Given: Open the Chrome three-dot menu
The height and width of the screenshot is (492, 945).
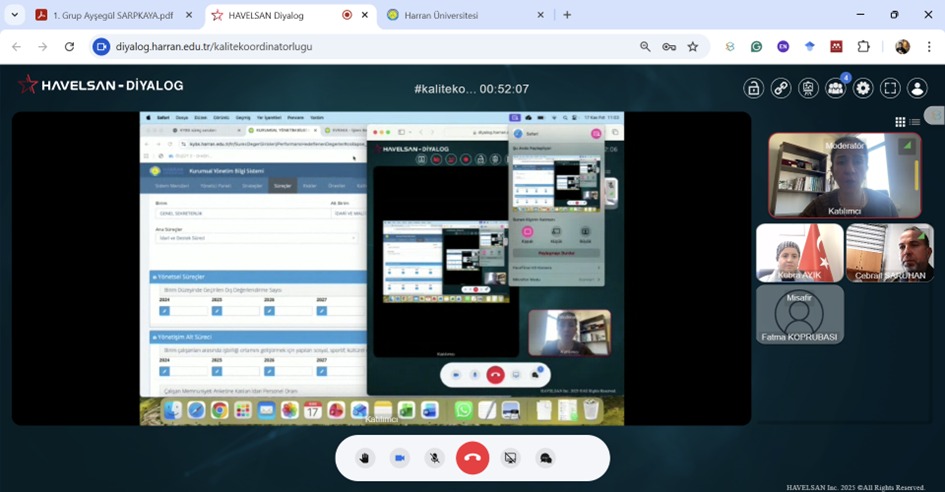Looking at the screenshot, I should 926,46.
